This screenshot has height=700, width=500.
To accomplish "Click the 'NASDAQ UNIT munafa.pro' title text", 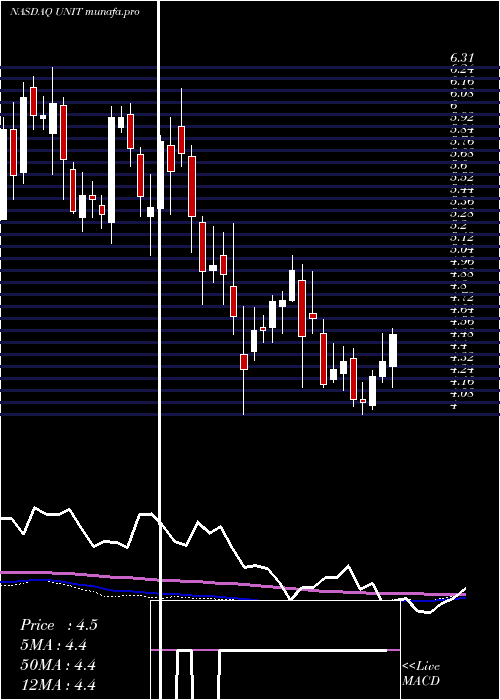I will pos(75,12).
